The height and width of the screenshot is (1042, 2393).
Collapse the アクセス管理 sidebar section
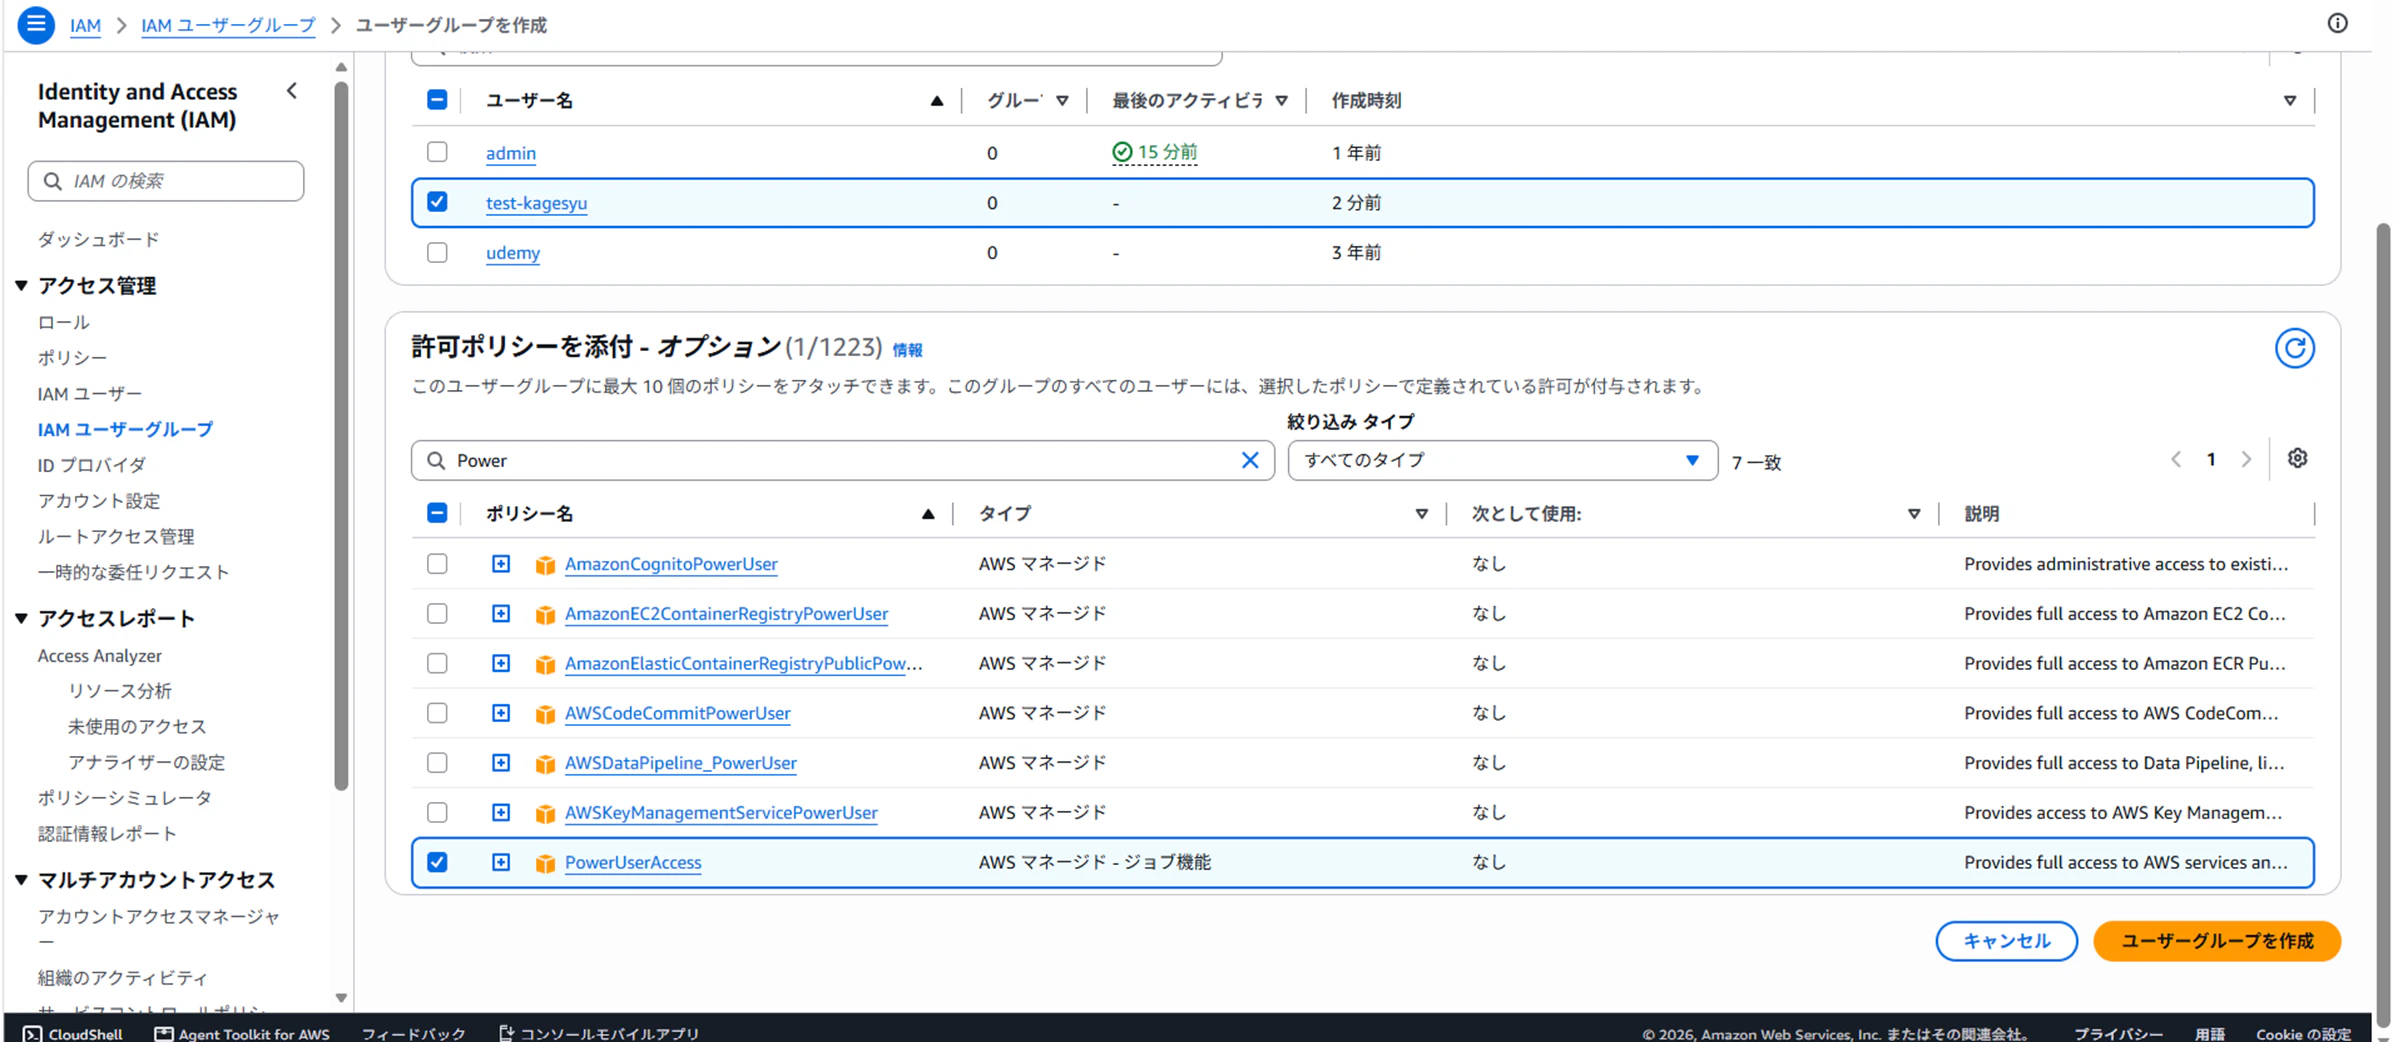21,286
